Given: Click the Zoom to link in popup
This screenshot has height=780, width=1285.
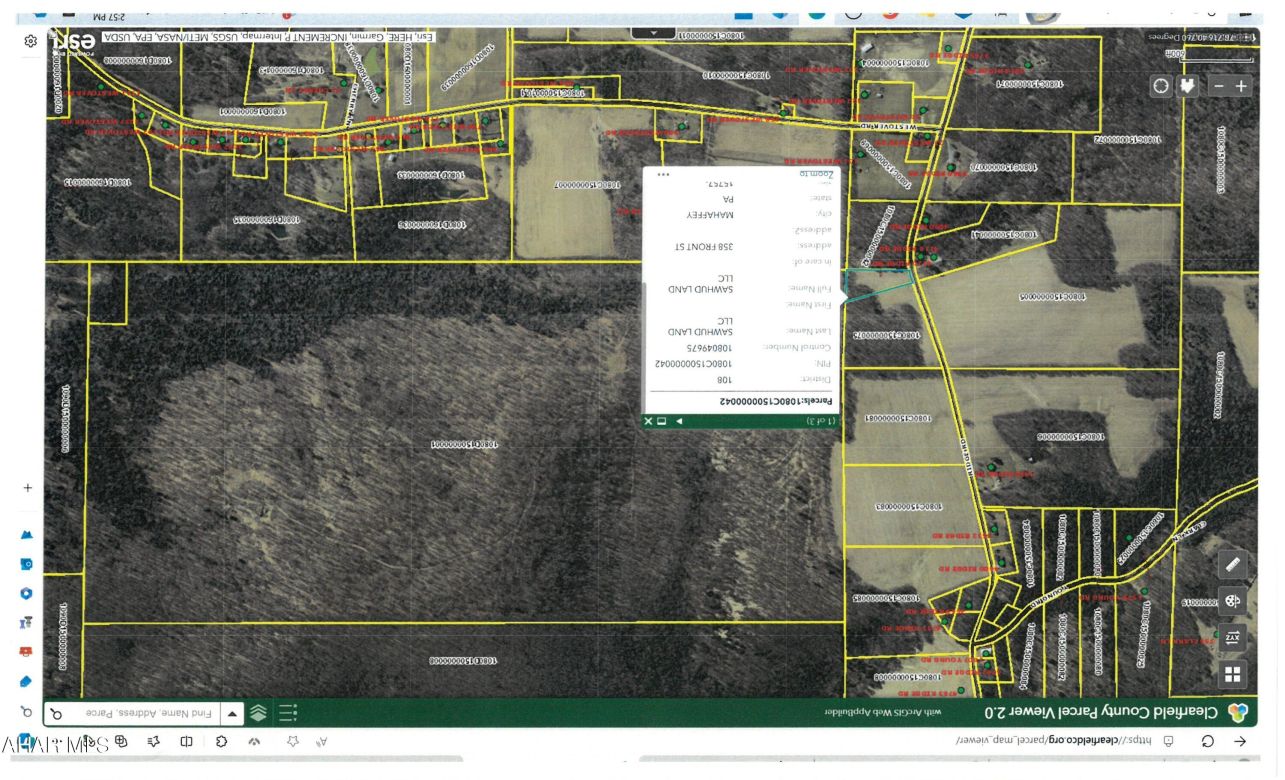Looking at the screenshot, I should (816, 174).
